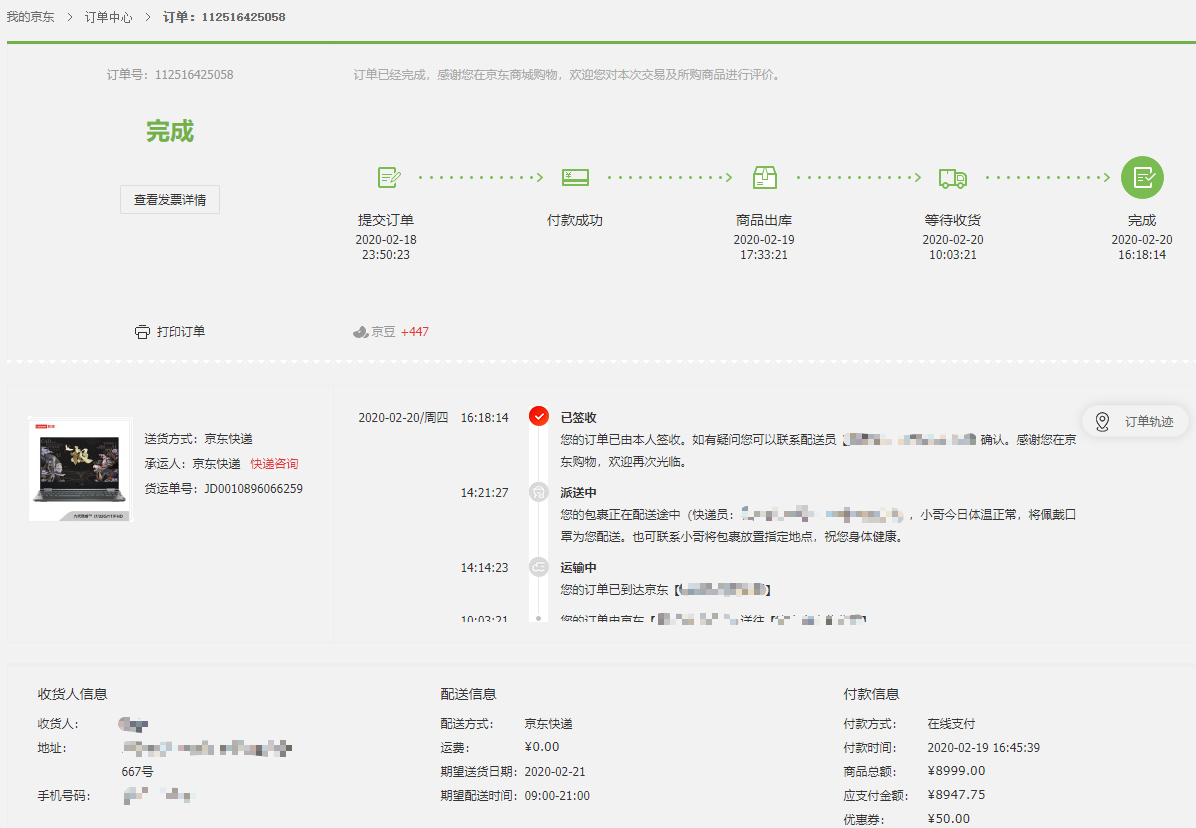Click the red signed checkmark icon
Image resolution: width=1196 pixels, height=828 pixels.
tap(539, 416)
